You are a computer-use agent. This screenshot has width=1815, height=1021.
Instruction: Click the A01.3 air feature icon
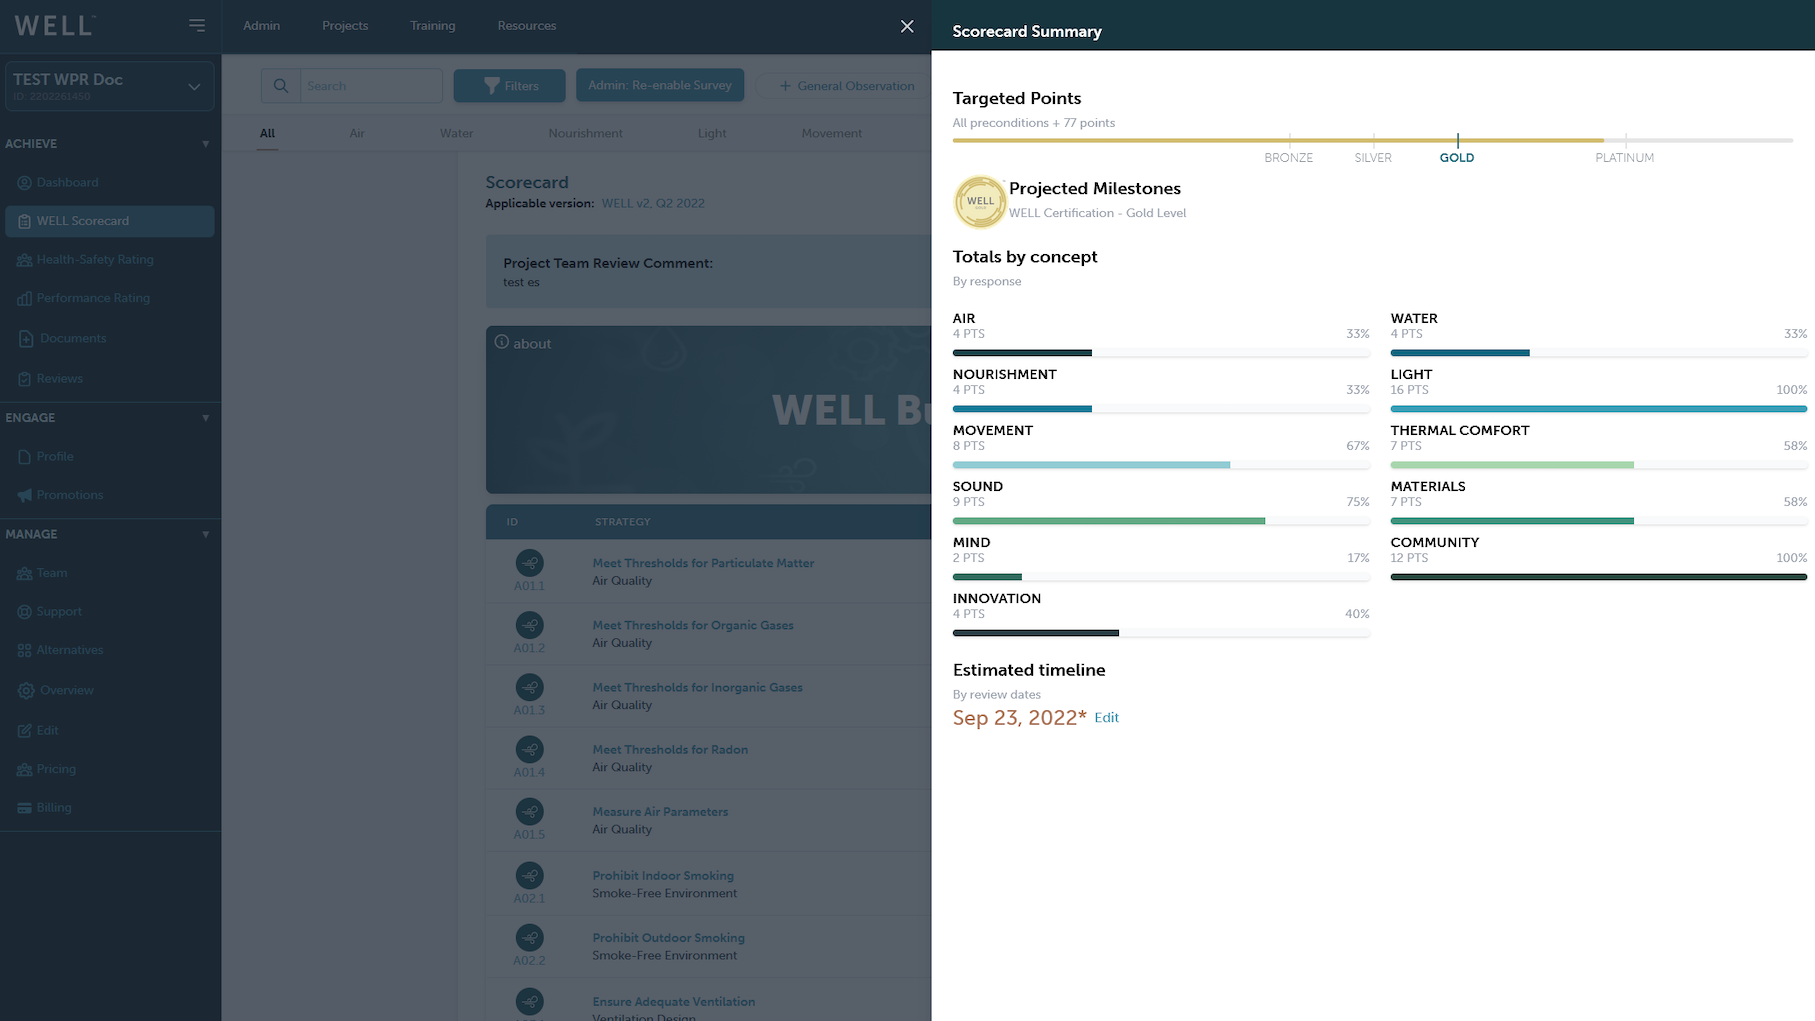[x=530, y=687]
